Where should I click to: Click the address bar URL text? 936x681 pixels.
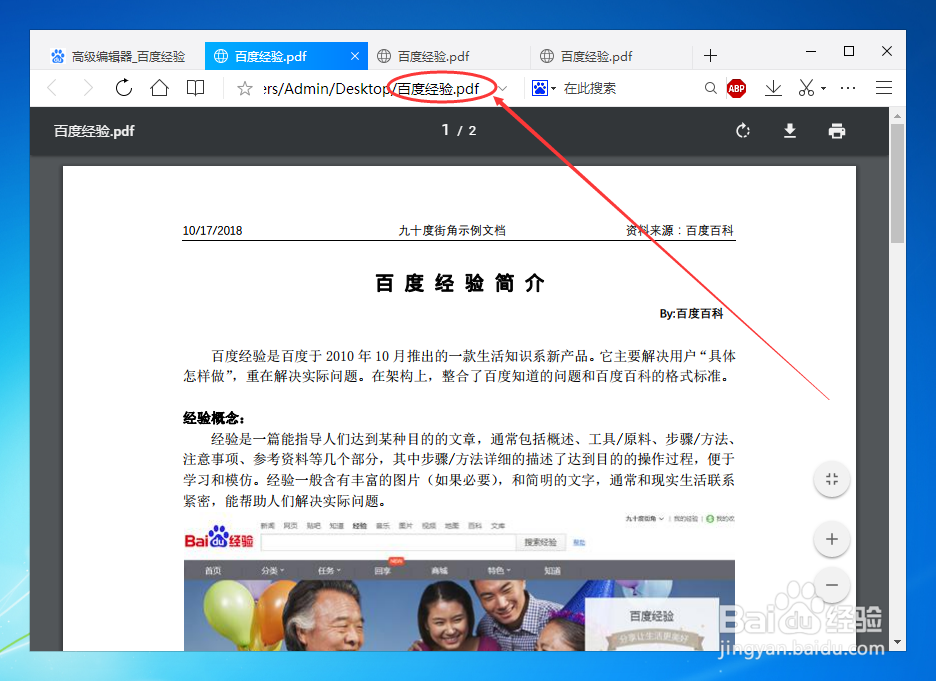[x=371, y=89]
